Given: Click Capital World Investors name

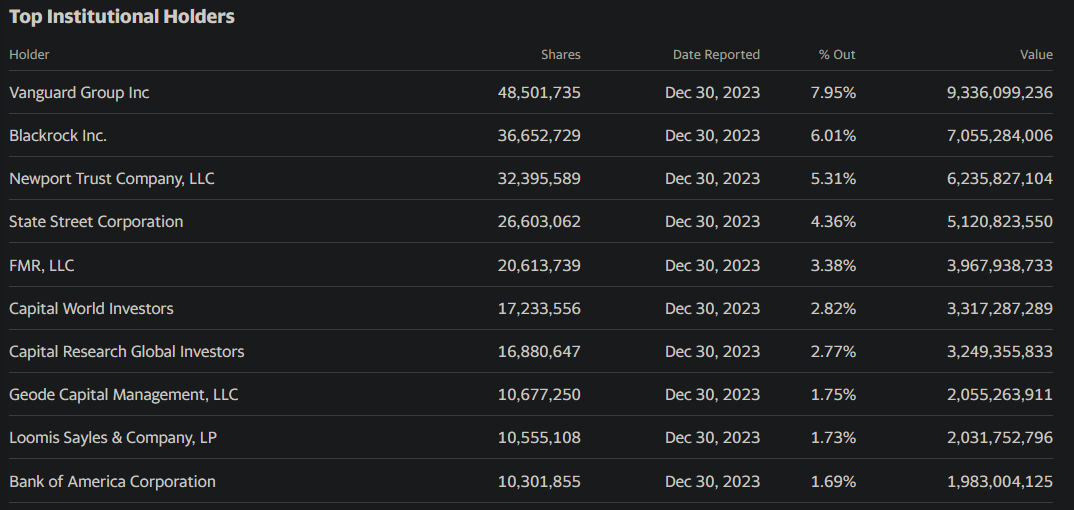Looking at the screenshot, I should 91,308.
